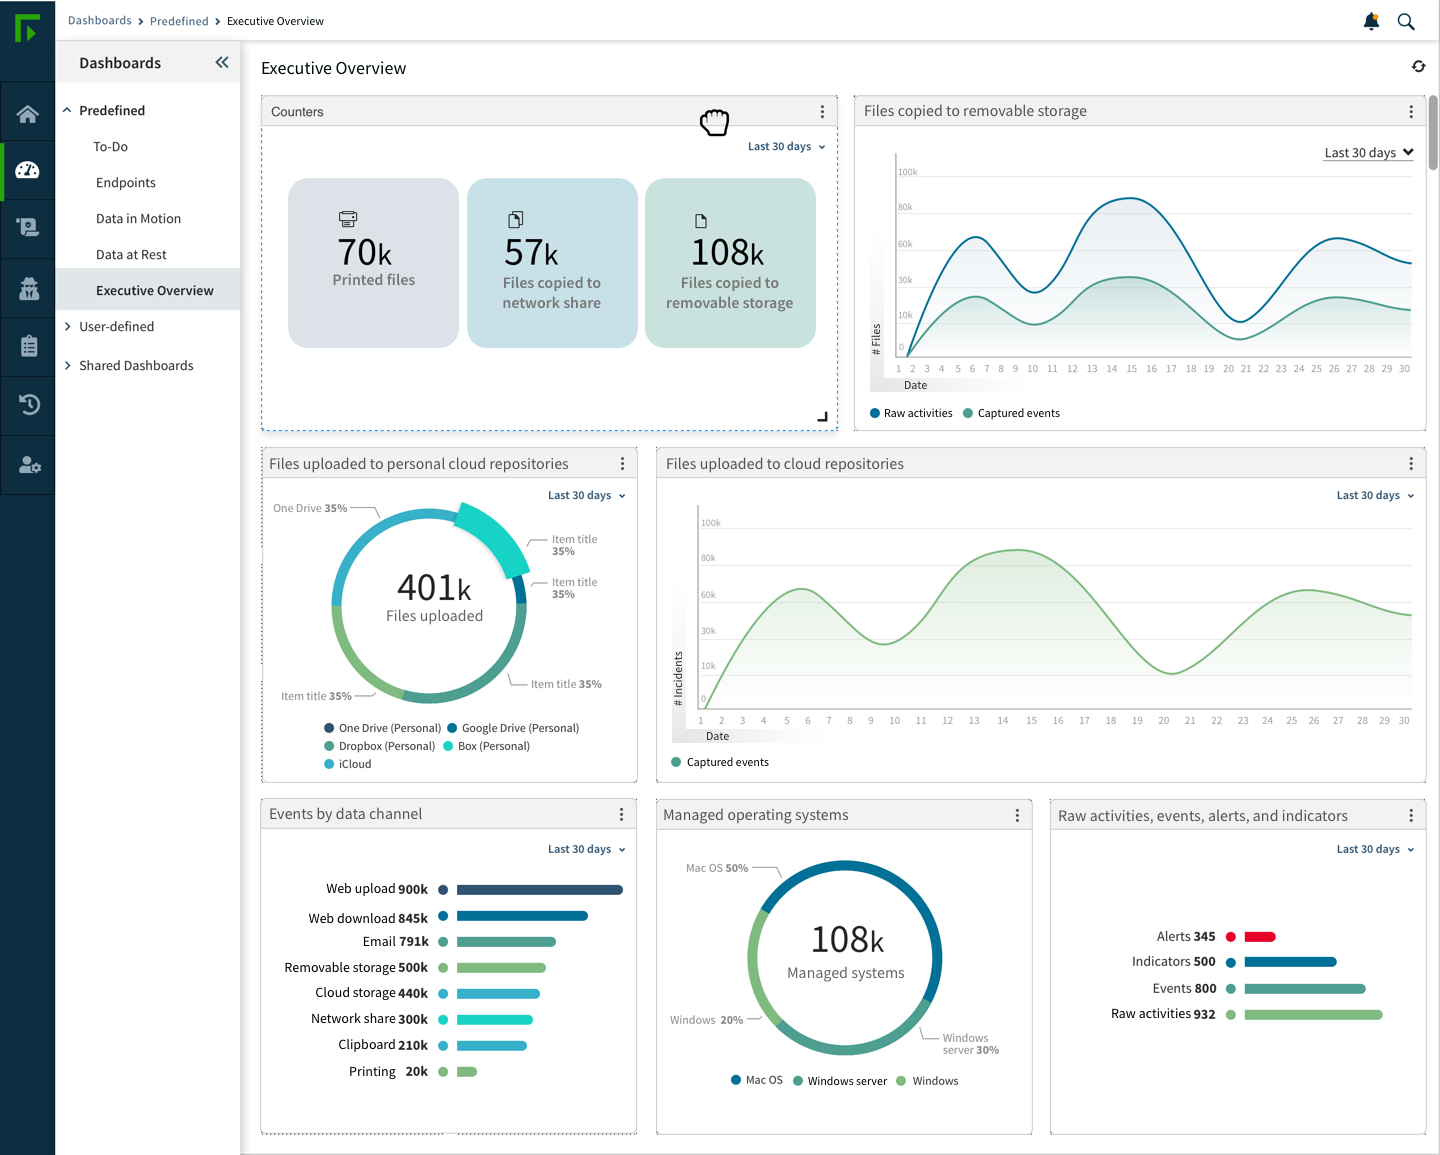Click the copy icon on the network share card
This screenshot has width=1440, height=1155.
(x=516, y=219)
